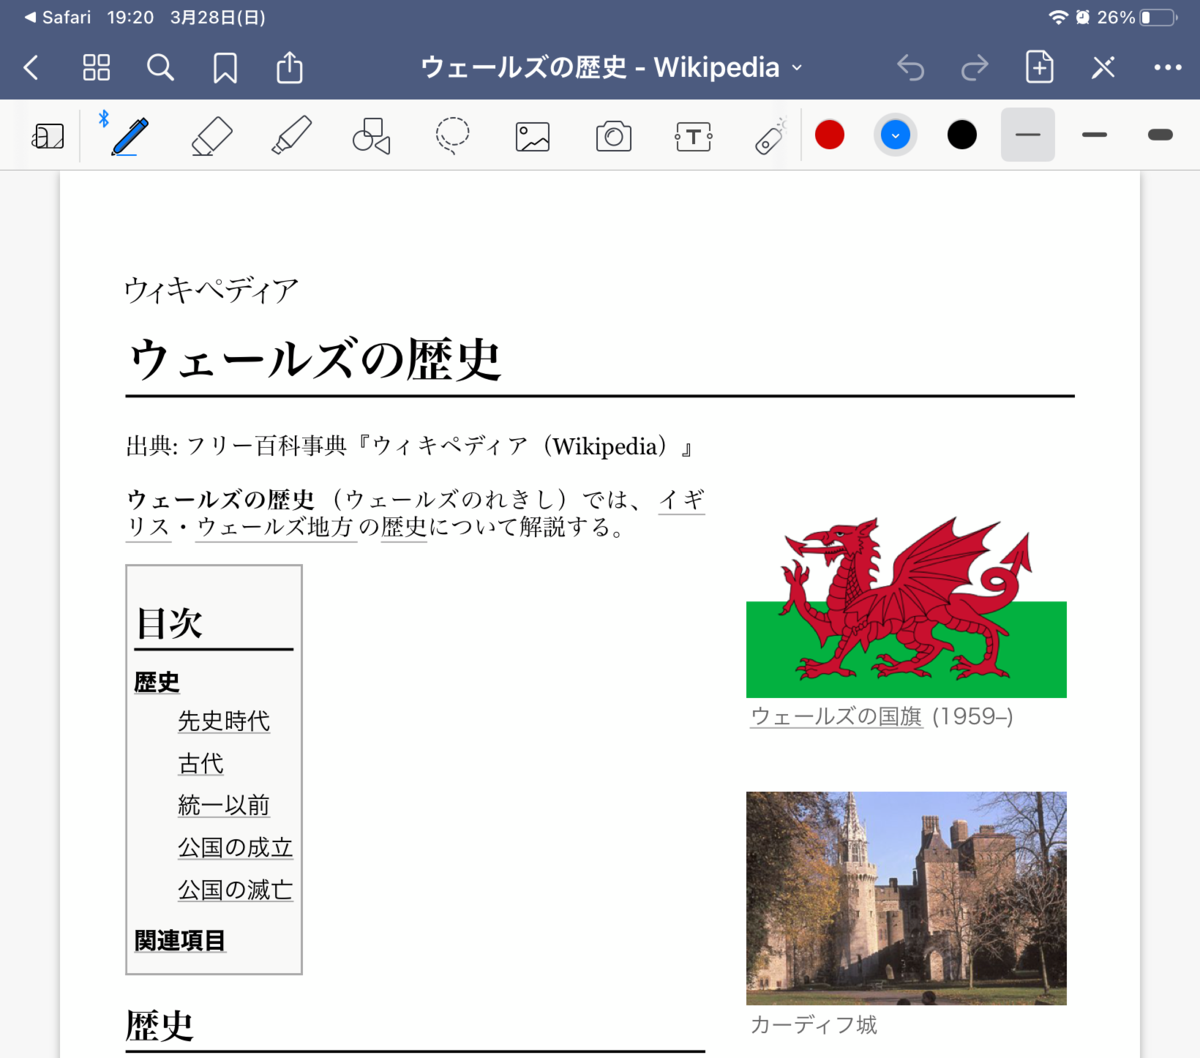Image resolution: width=1200 pixels, height=1058 pixels.
Task: Open the Camera tool
Action: 613,136
